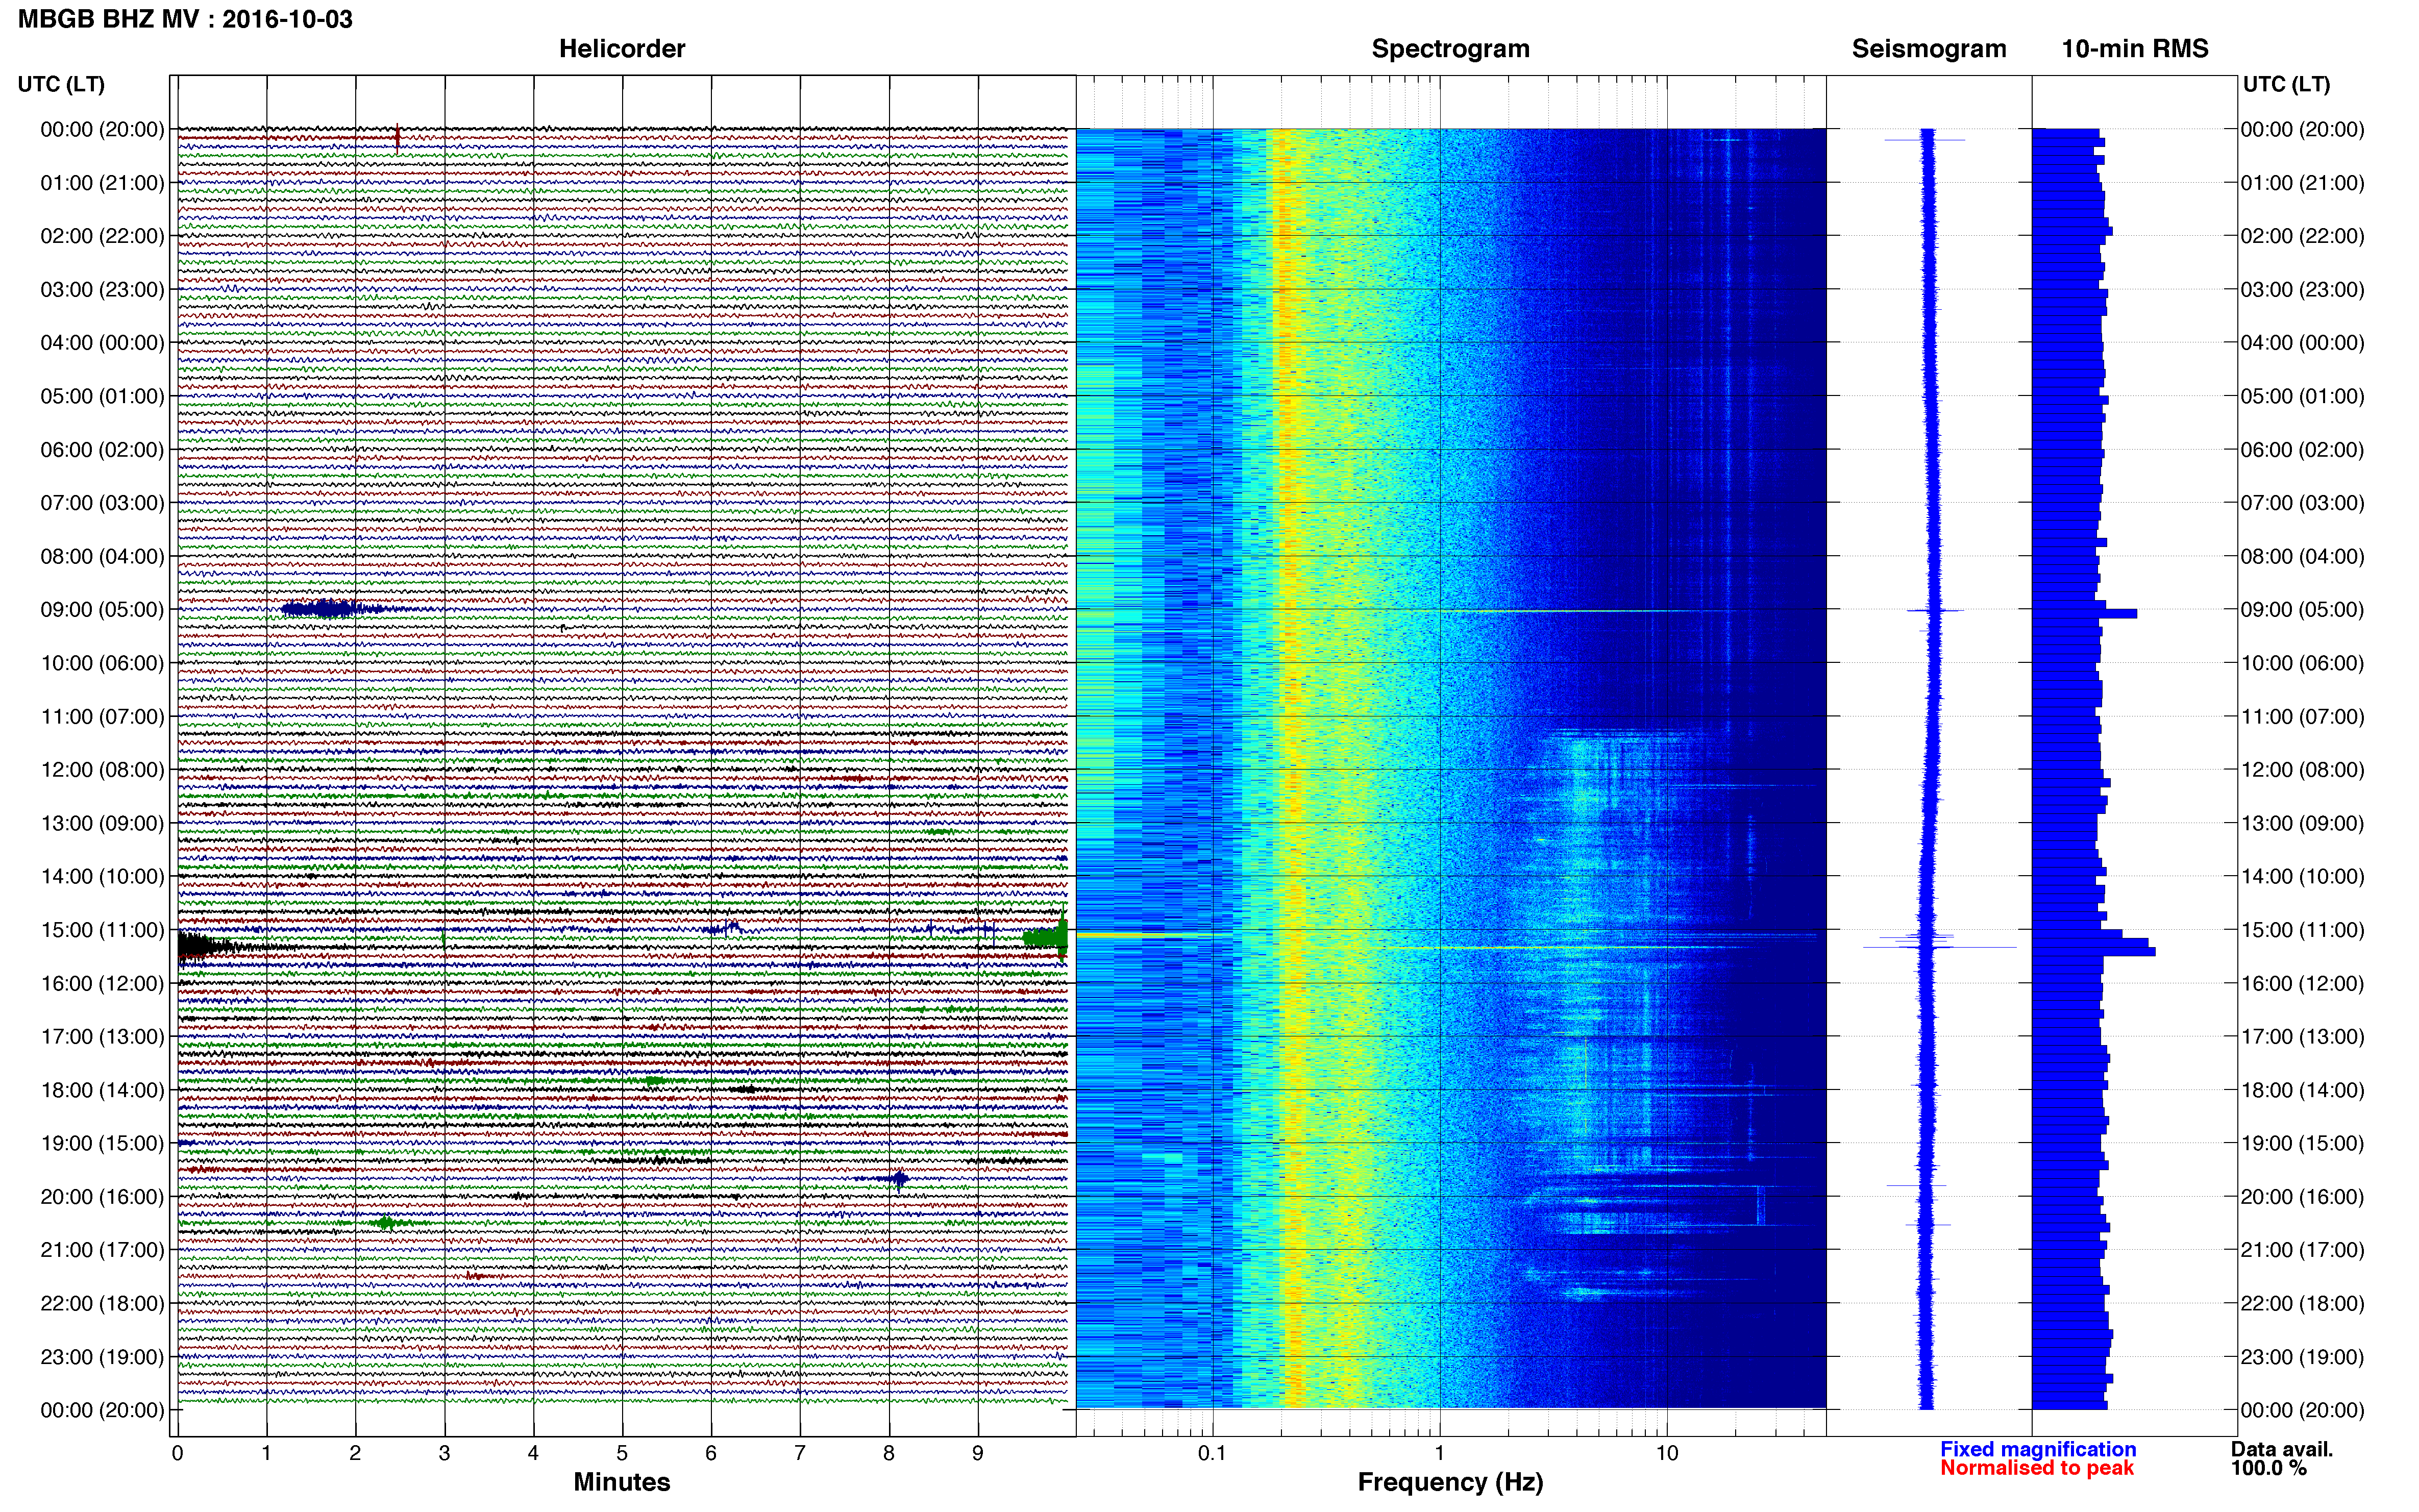This screenshot has height=1512, width=2419.
Task: Click the widest seismogram spike just after 15:00
Action: 1940,947
